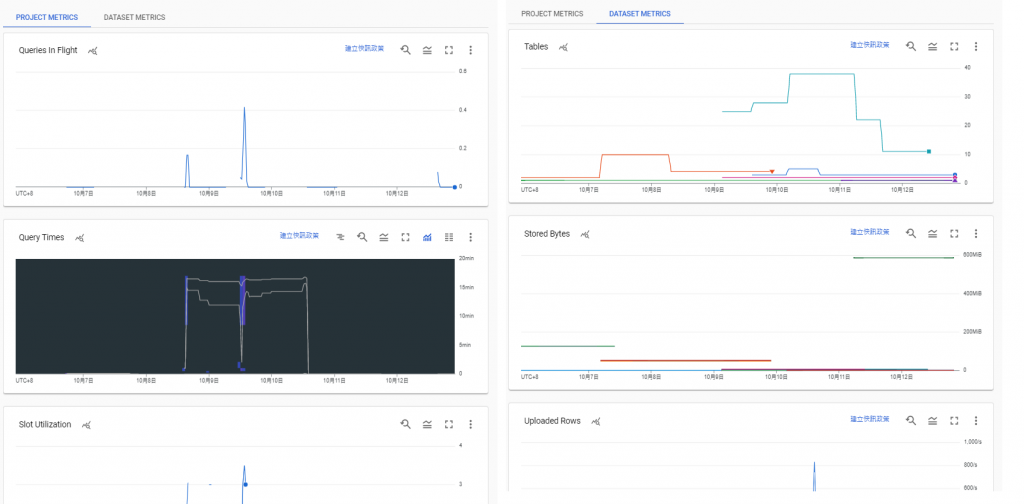1024x504 pixels.
Task: Toggle legend display on Tables chart
Action: coord(933,46)
